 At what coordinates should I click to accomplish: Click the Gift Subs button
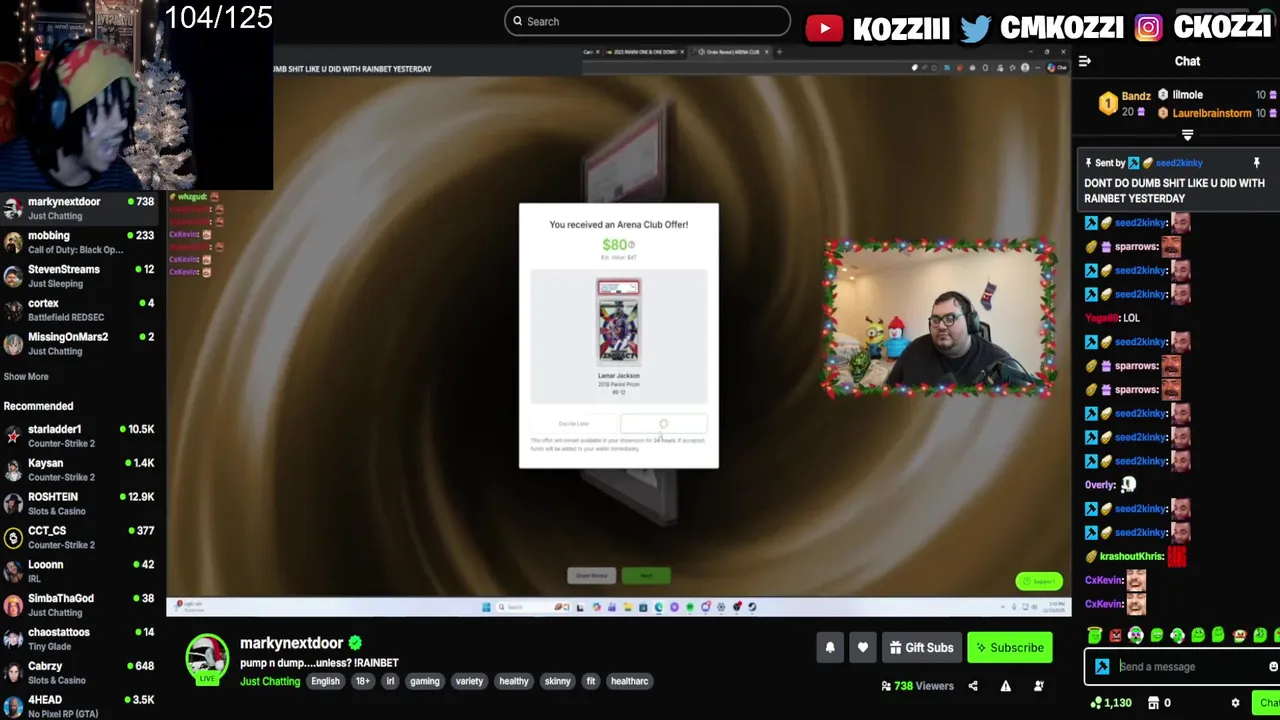[x=921, y=648]
